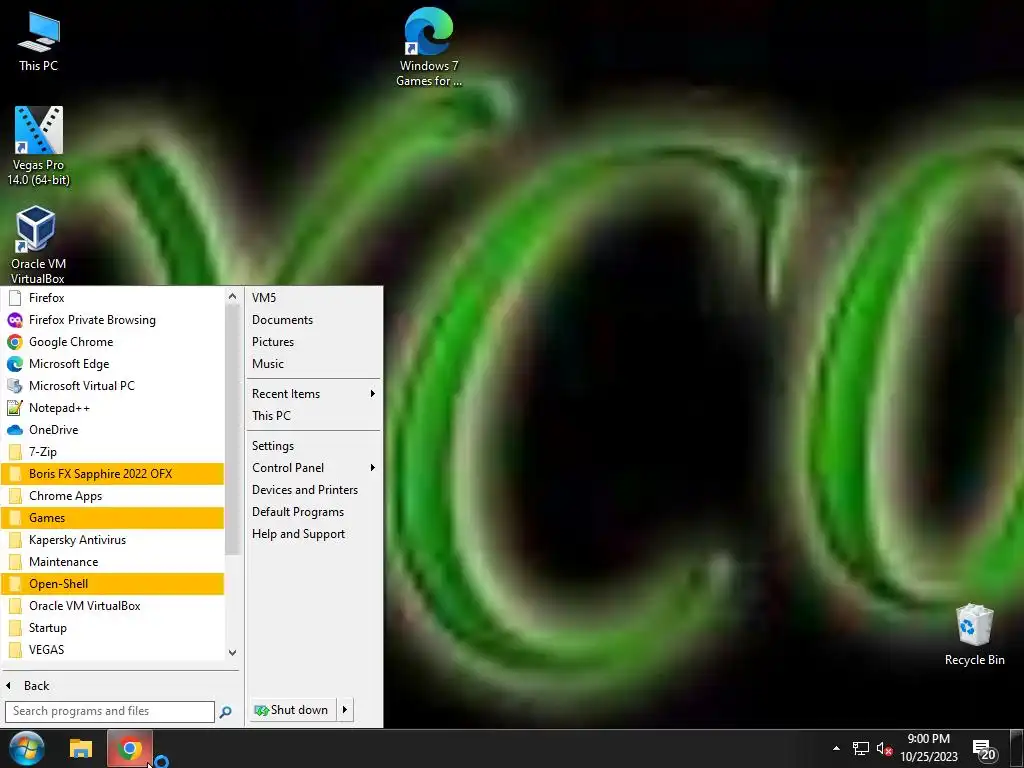
Task: Click the programs list scroll-down arrow
Action: pos(232,652)
